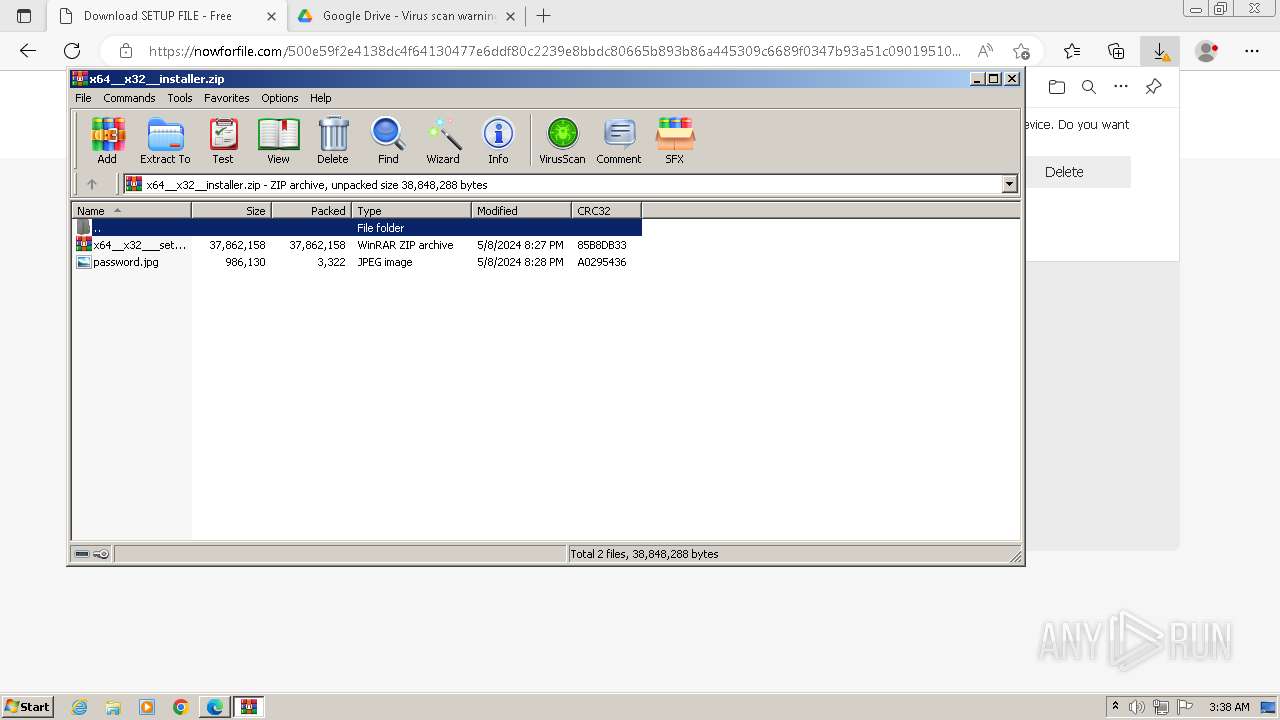Show hidden system tray icons arrow
1280x720 pixels.
click(1115, 707)
